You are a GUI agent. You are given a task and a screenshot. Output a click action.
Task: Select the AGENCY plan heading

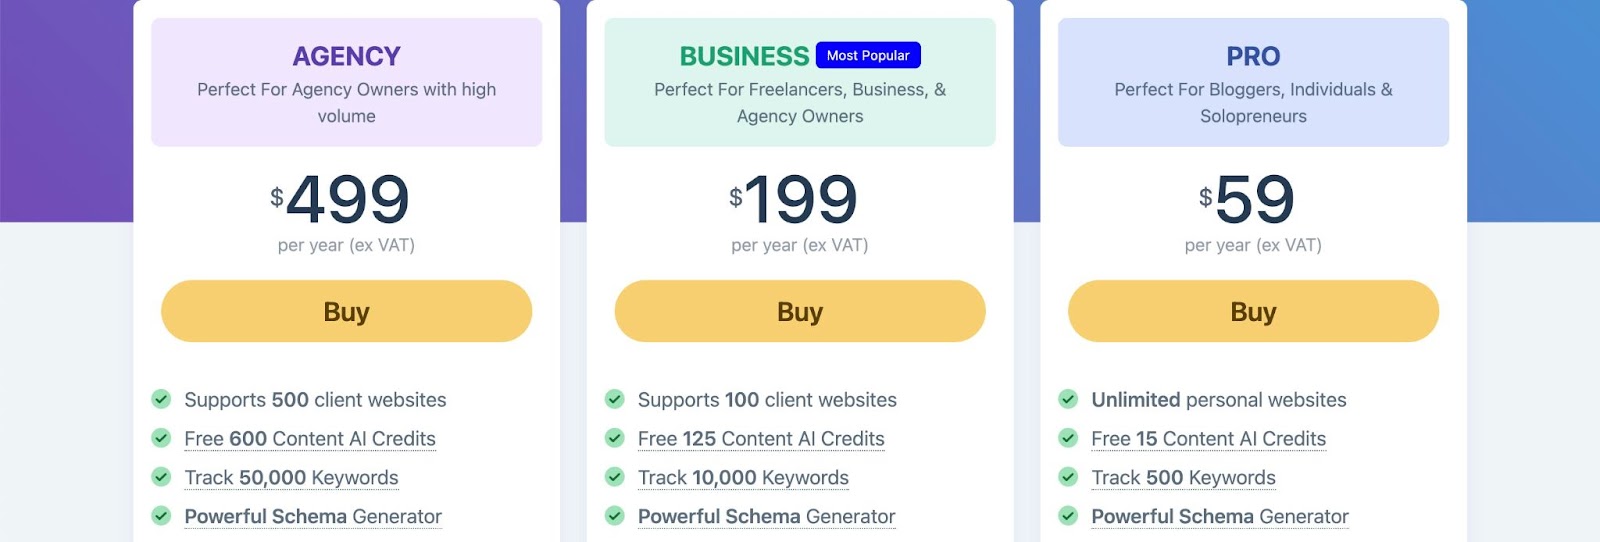(346, 56)
